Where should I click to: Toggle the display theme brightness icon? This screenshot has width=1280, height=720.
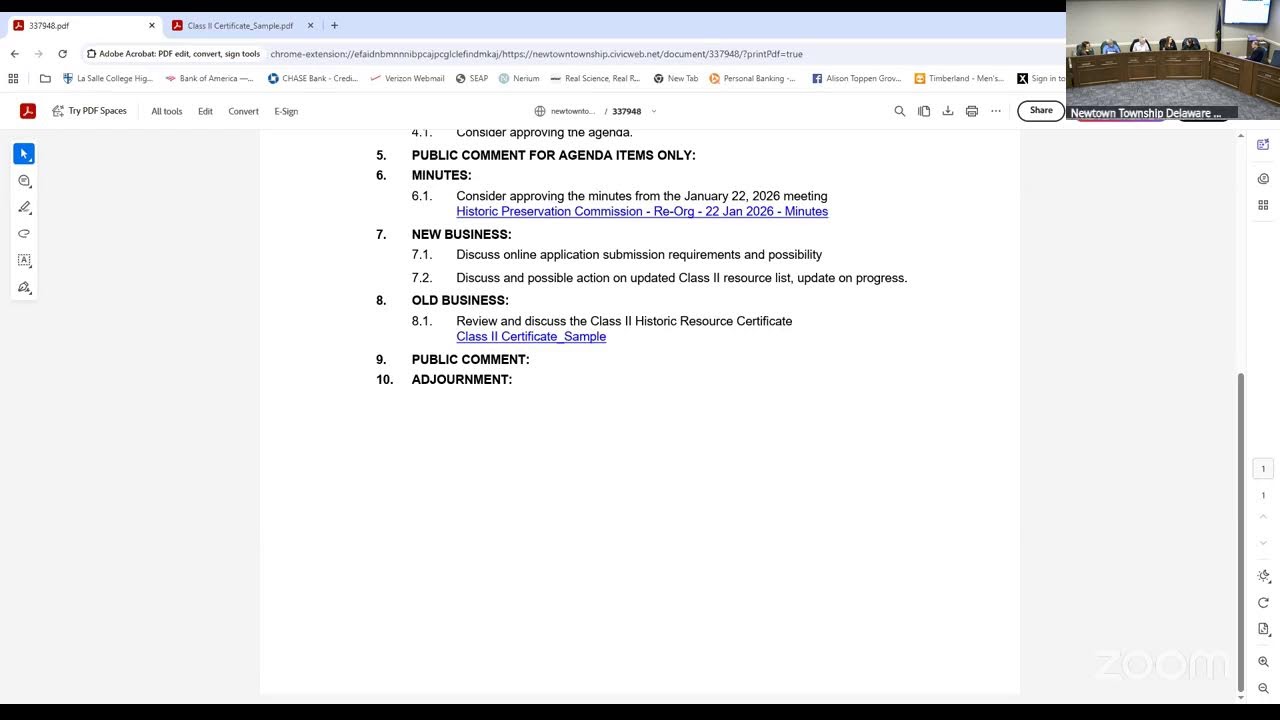(1263, 576)
